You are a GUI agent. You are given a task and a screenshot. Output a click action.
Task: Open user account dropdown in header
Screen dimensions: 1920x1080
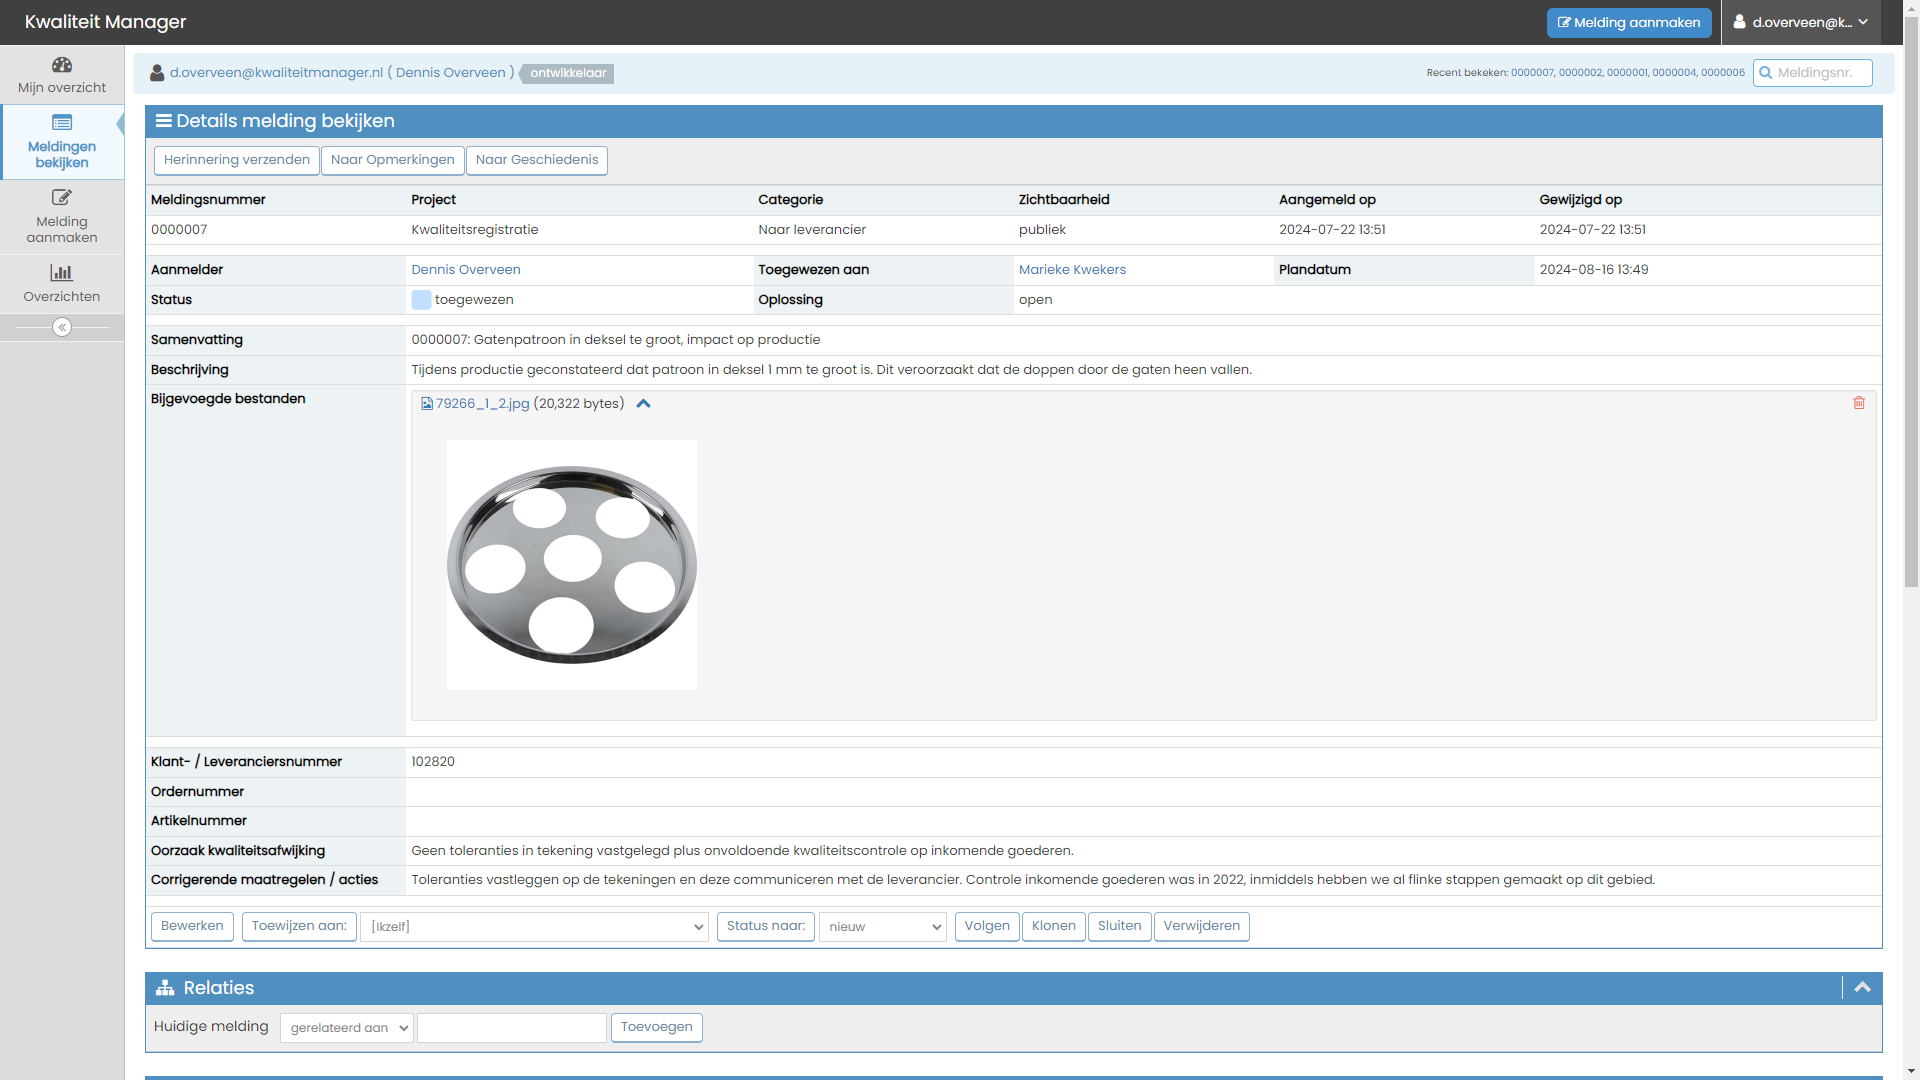coord(1801,22)
